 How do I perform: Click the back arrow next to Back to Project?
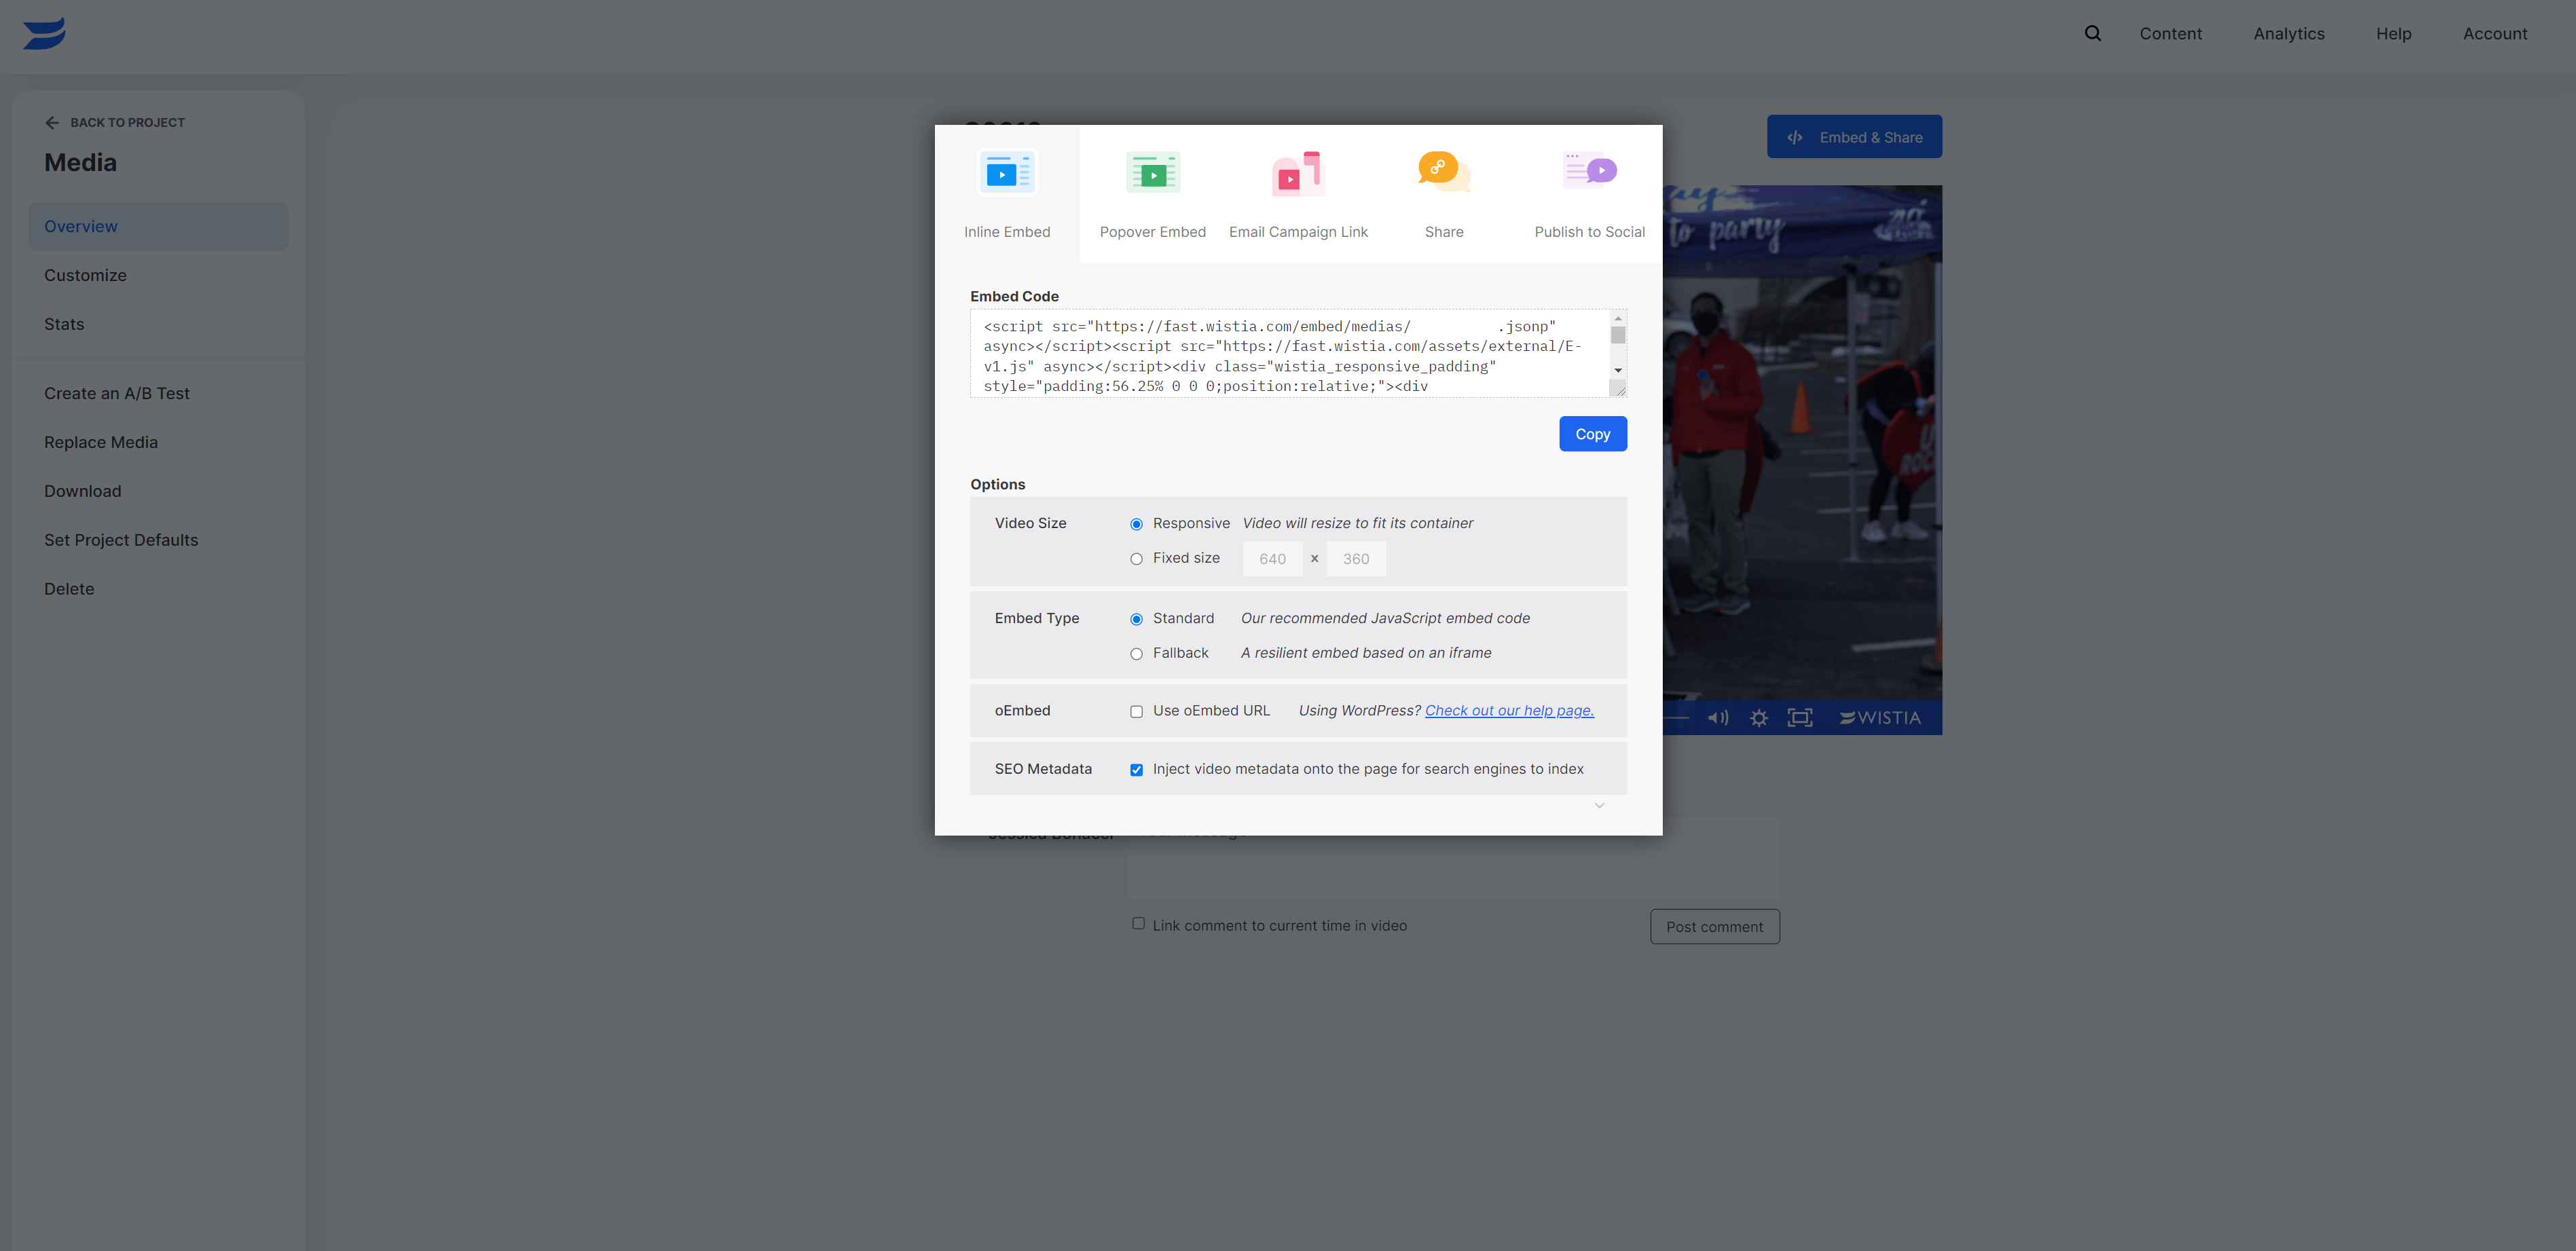[x=52, y=122]
